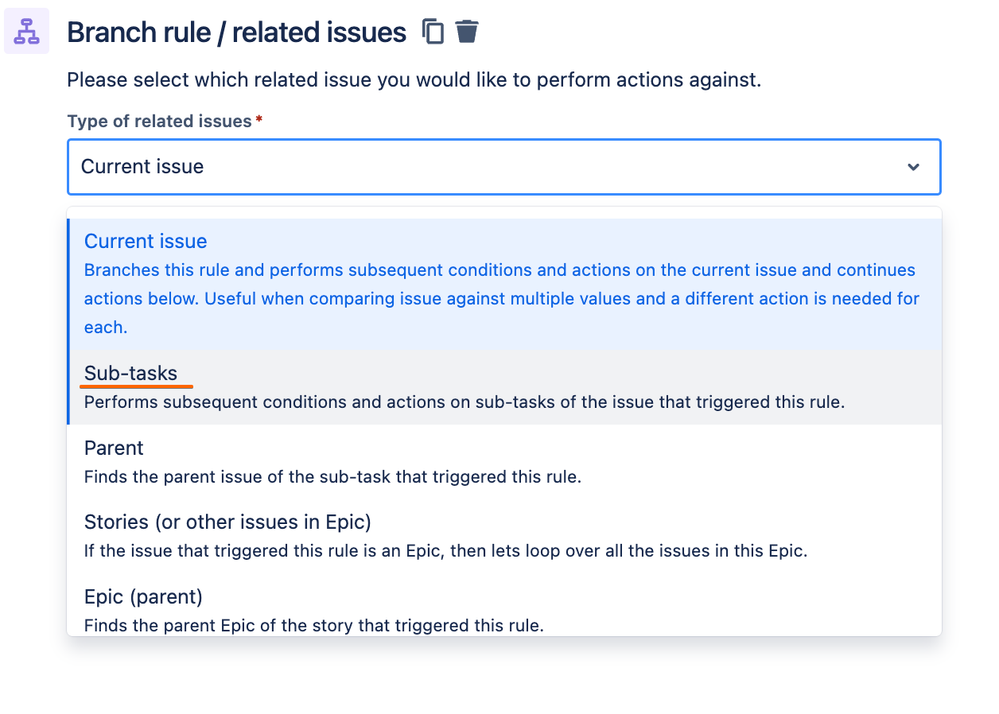Image resolution: width=999 pixels, height=714 pixels.
Task: Select the highlighted Current issue option
Action: (505, 284)
